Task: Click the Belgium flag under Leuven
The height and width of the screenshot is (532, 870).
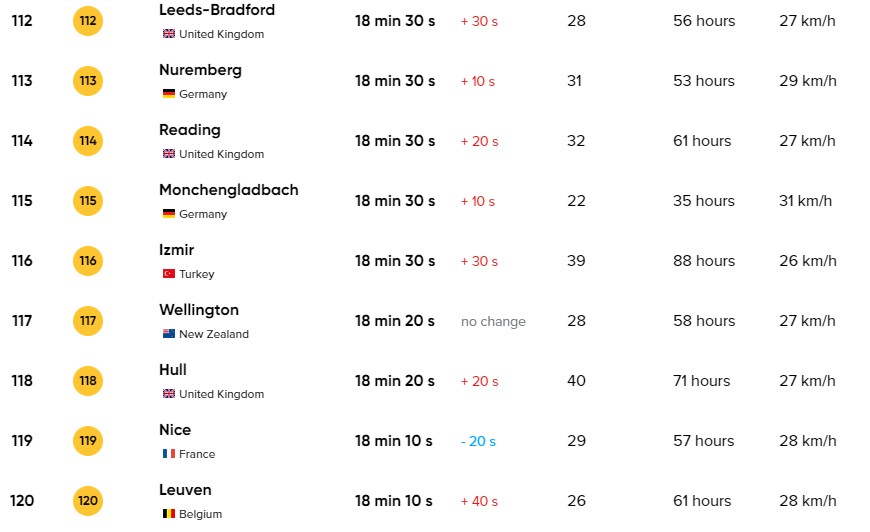Action: point(169,514)
